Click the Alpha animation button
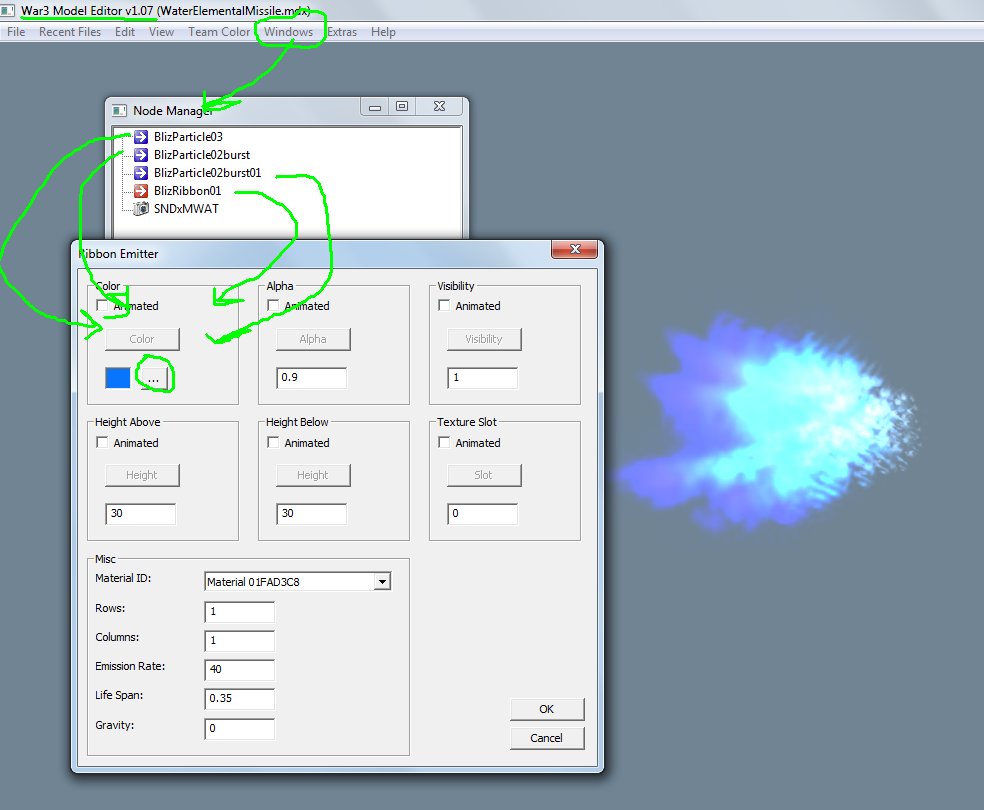The width and height of the screenshot is (984, 810). point(313,339)
